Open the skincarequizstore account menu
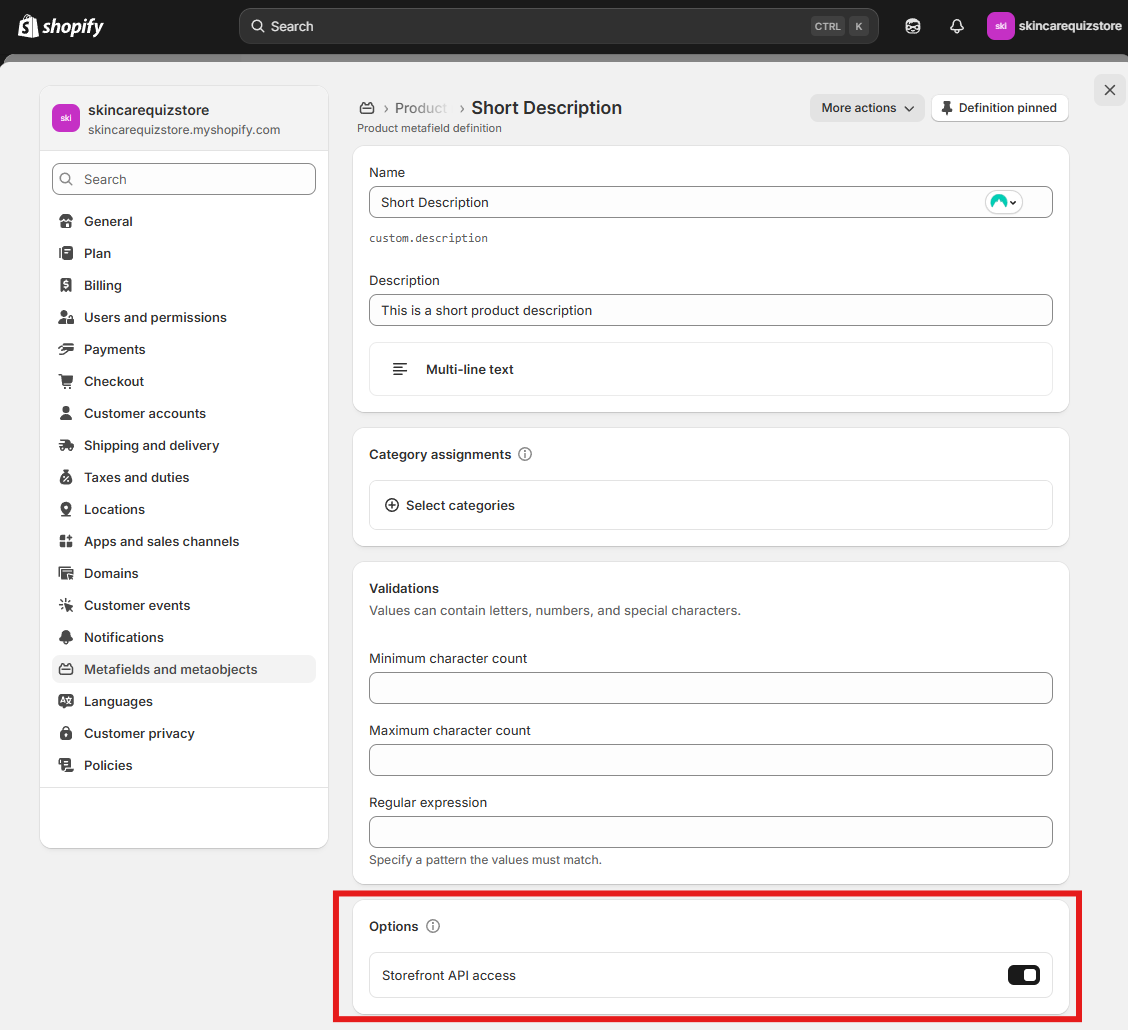The width and height of the screenshot is (1128, 1030). coord(1055,26)
